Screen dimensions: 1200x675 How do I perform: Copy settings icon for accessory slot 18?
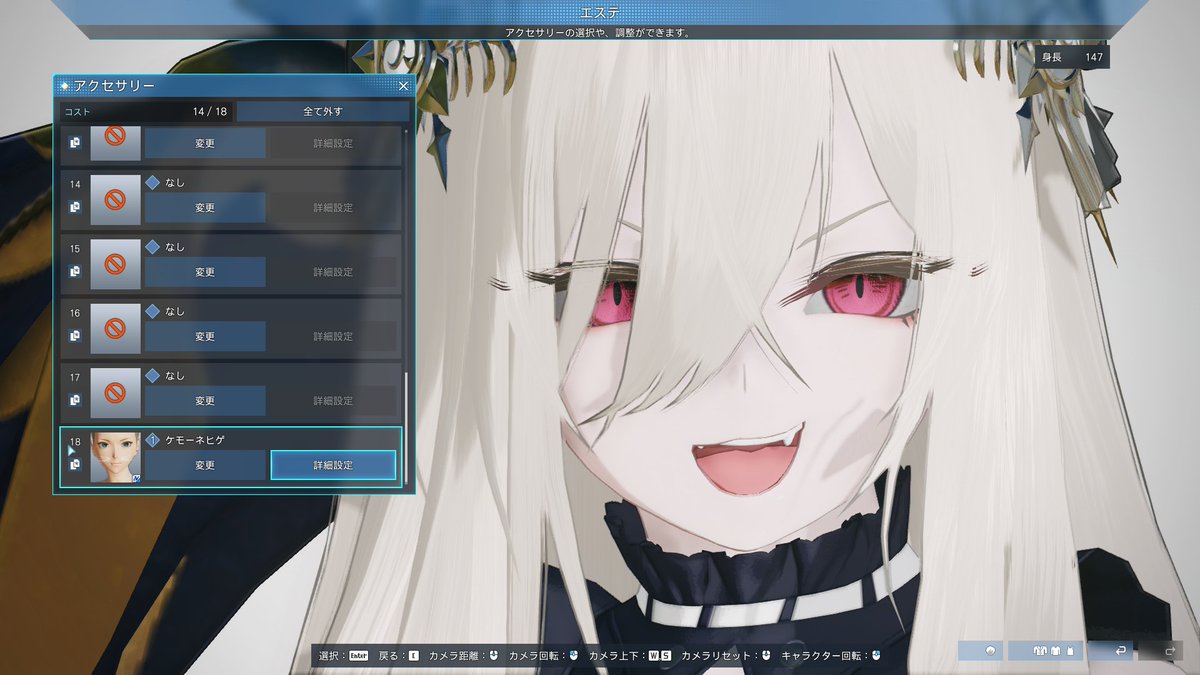click(x=75, y=465)
